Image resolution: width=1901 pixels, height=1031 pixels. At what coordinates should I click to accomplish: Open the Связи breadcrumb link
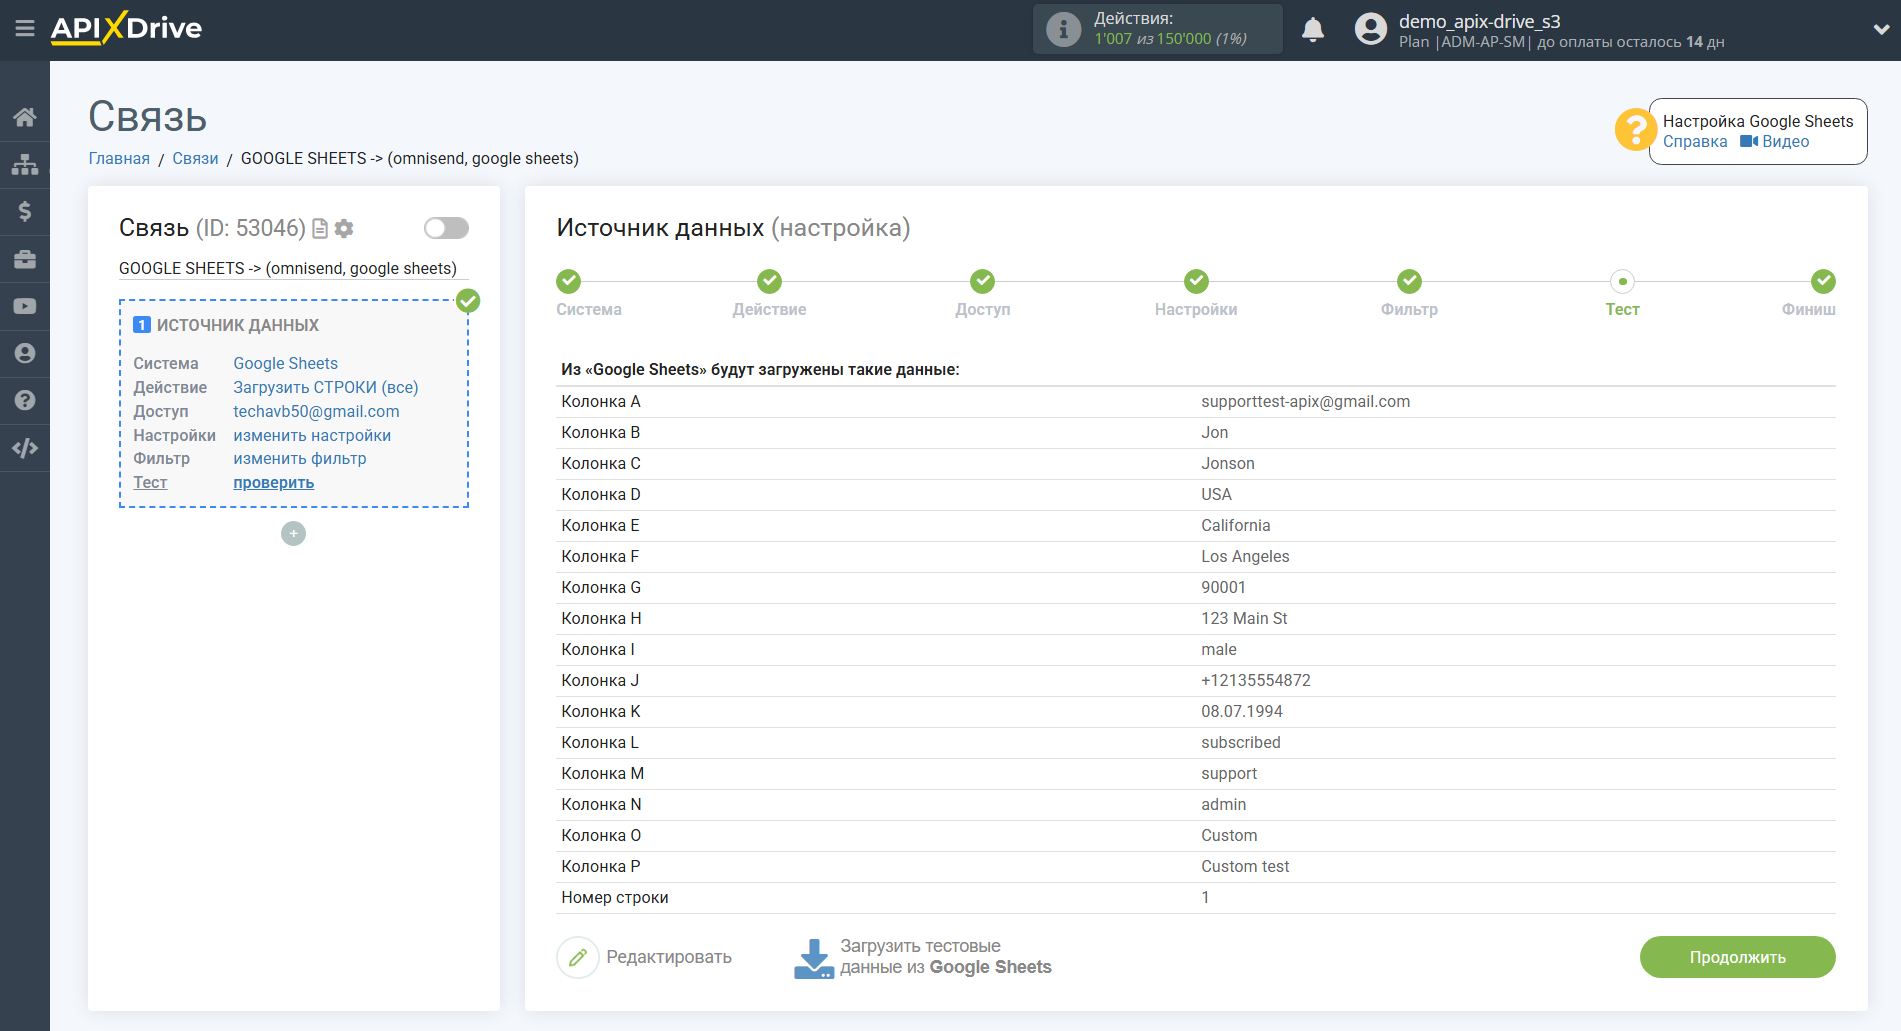coord(195,159)
